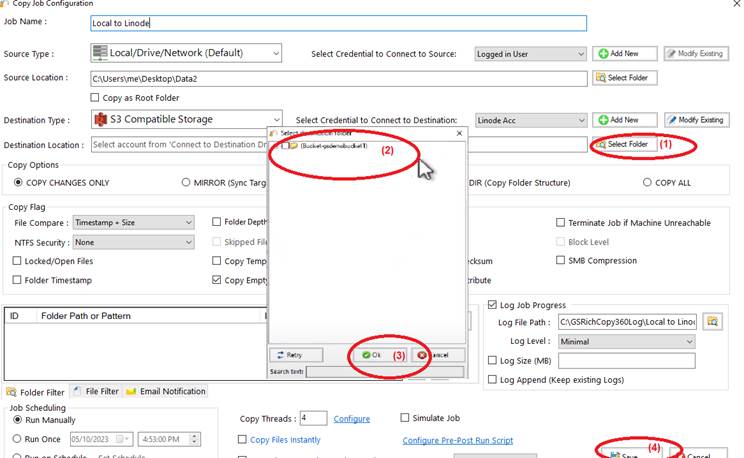Toggle the Copy Temp checkbox

(217, 261)
